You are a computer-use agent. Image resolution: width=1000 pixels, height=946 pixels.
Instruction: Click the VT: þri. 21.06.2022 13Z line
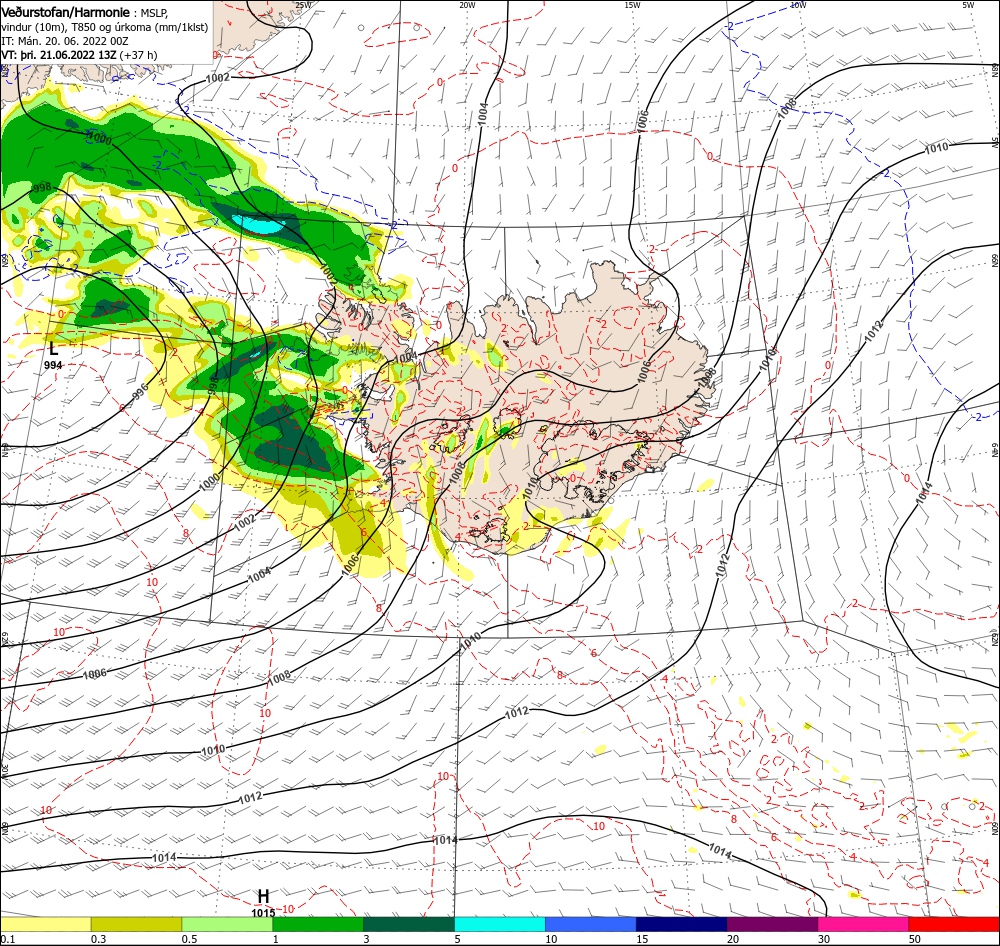click(x=79, y=55)
